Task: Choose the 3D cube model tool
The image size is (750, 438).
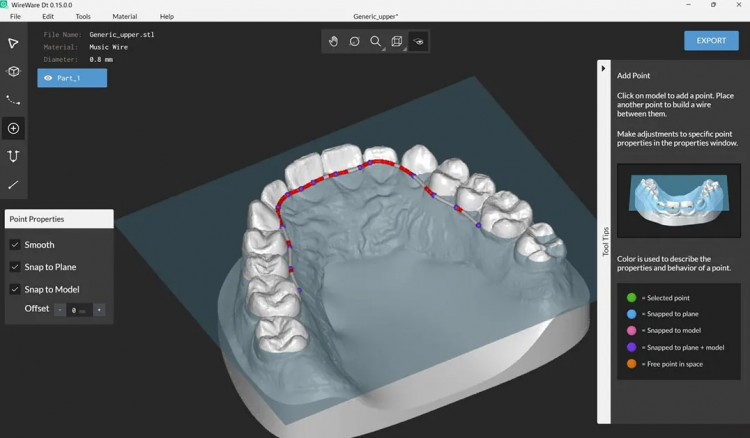Action: pos(13,72)
